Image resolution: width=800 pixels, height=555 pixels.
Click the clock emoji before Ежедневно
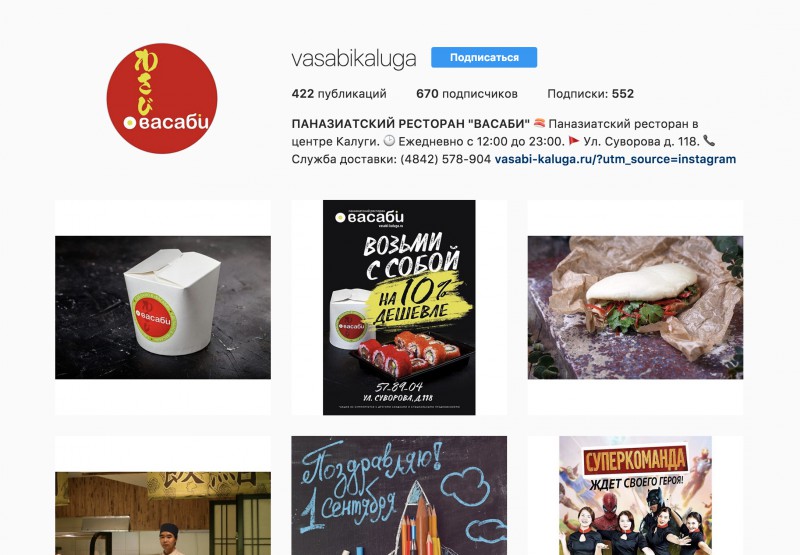coord(389,141)
